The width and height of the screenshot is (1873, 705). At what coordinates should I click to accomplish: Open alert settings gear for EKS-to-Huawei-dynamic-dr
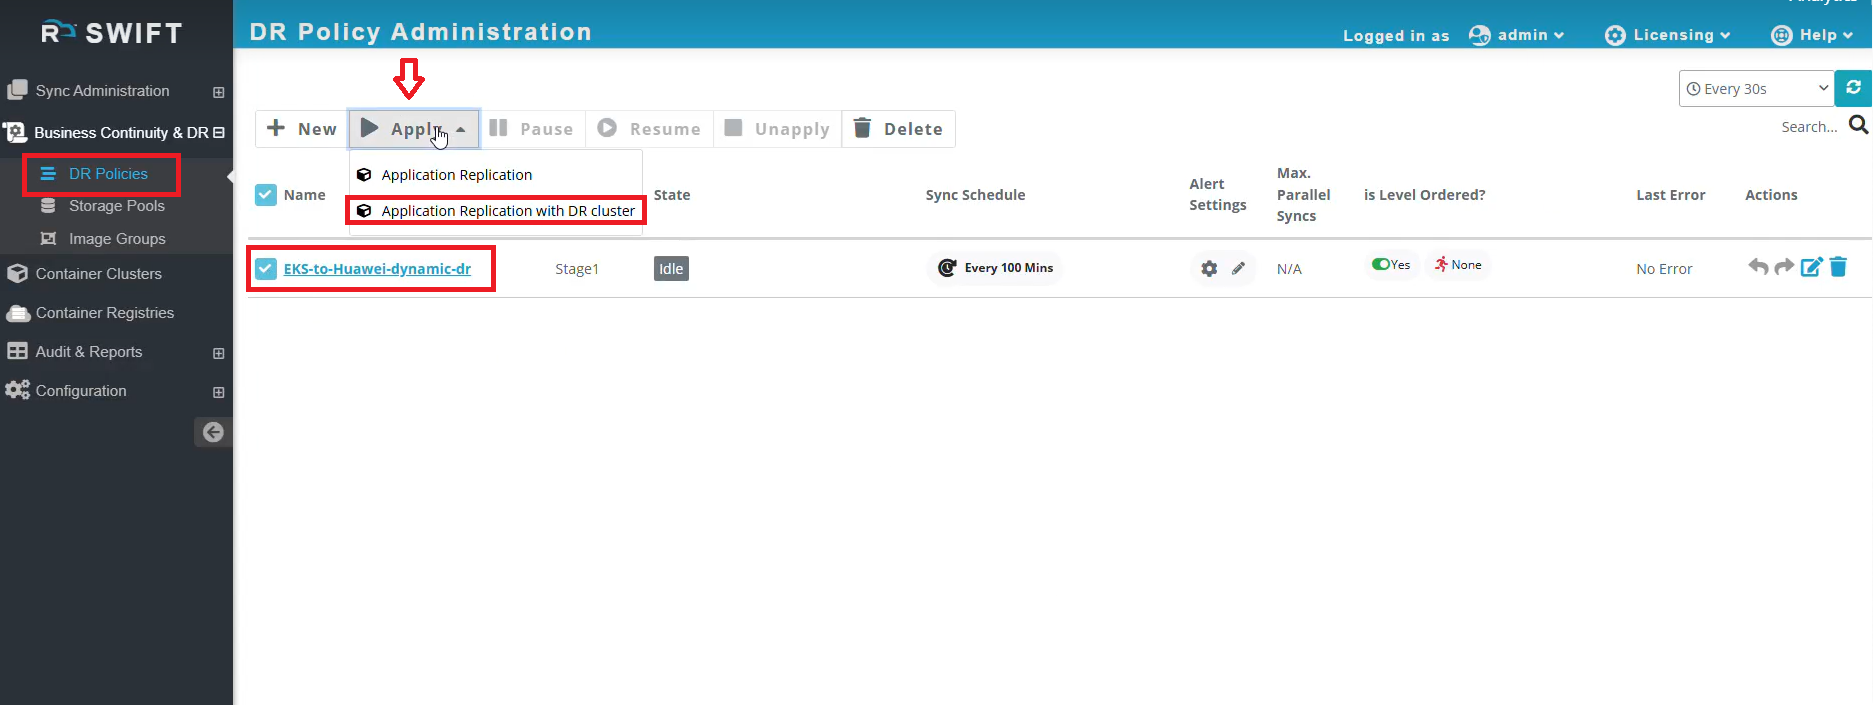pos(1209,268)
